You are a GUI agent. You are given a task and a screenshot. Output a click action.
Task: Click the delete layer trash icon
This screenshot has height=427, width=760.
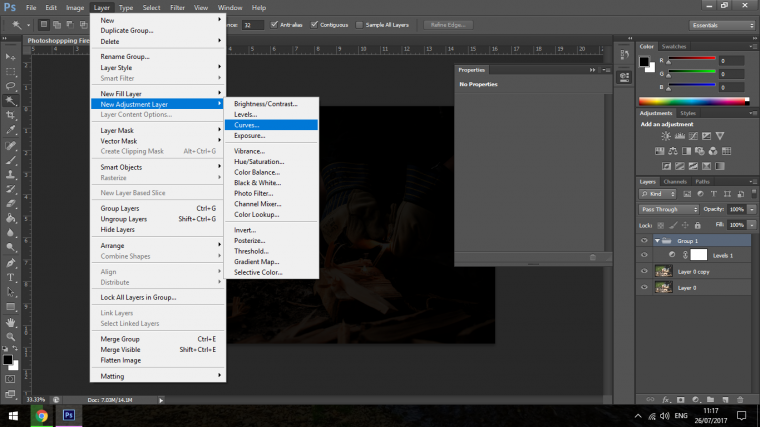[740, 400]
